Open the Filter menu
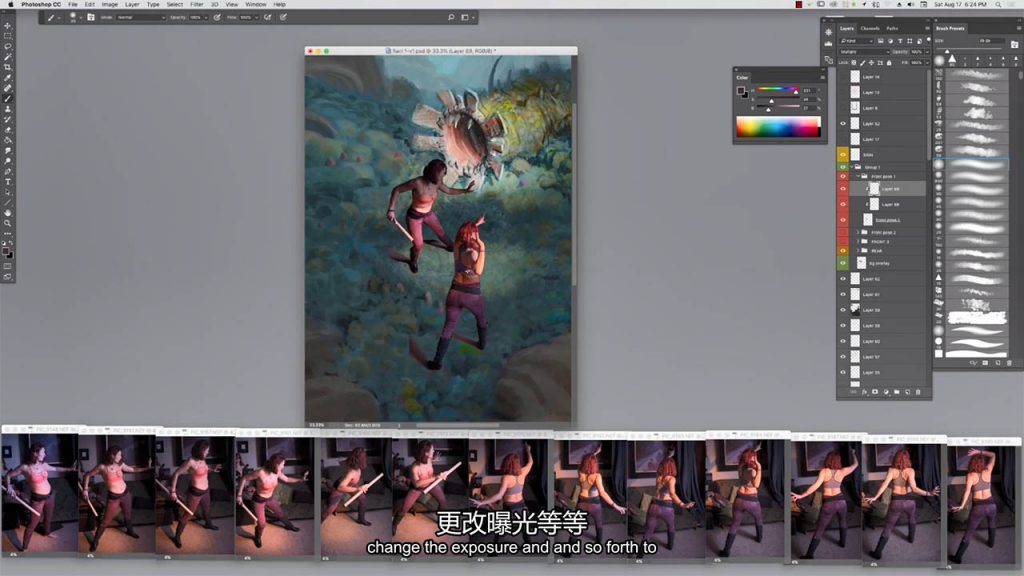Screen dimensions: 1024x576 (197, 4)
